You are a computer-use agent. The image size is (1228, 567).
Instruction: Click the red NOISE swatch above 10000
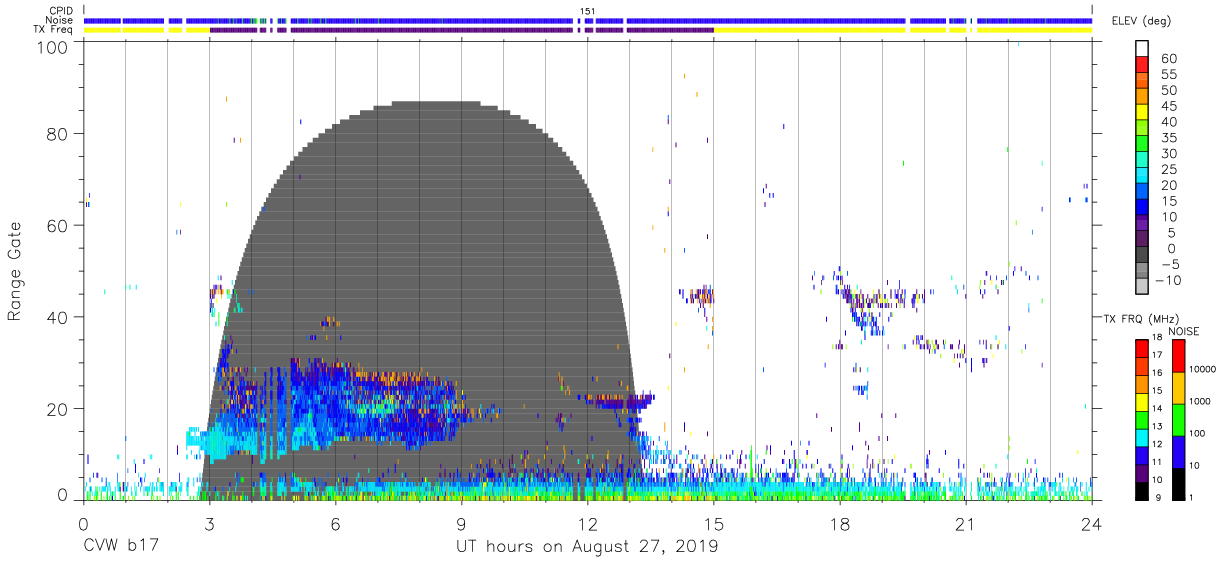[1179, 355]
